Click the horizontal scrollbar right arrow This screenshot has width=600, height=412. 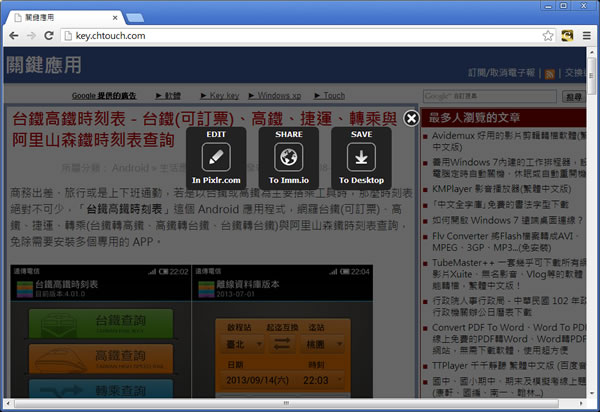581,403
